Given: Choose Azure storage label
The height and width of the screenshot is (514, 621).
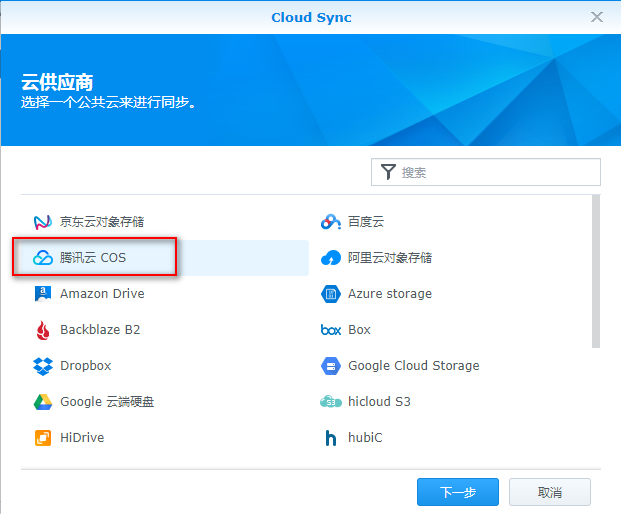Looking at the screenshot, I should (390, 294).
